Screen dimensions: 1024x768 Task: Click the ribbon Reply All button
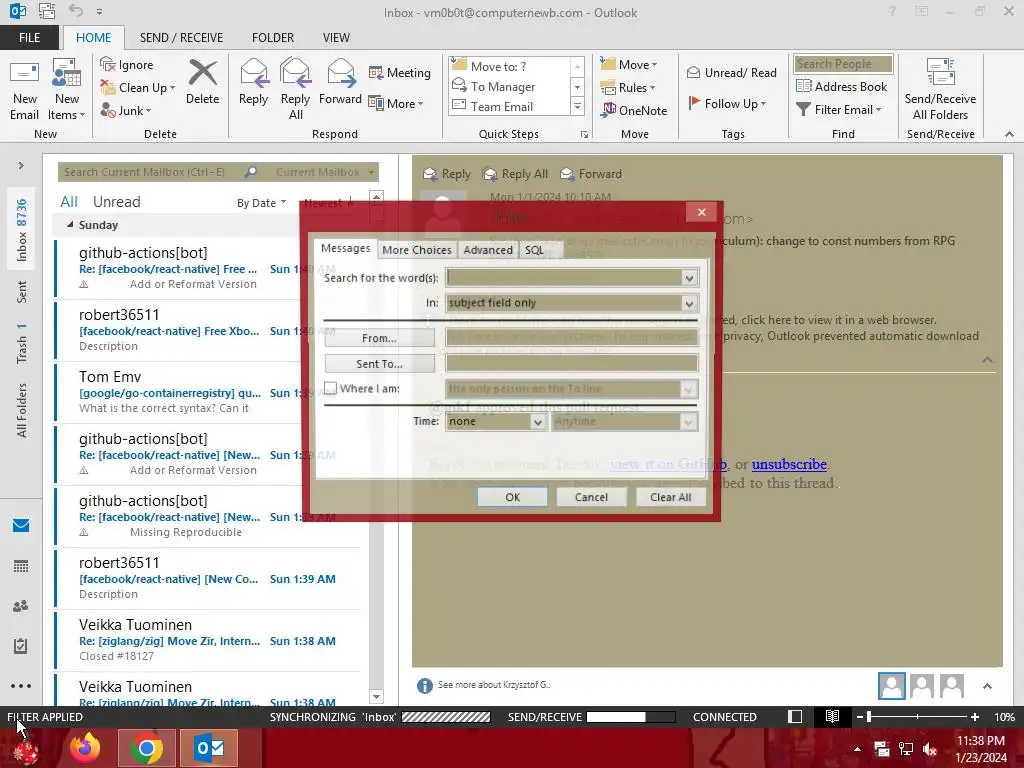tap(295, 89)
